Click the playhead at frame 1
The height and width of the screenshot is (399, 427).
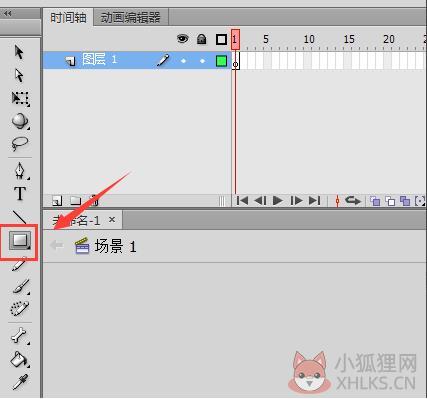click(x=235, y=39)
